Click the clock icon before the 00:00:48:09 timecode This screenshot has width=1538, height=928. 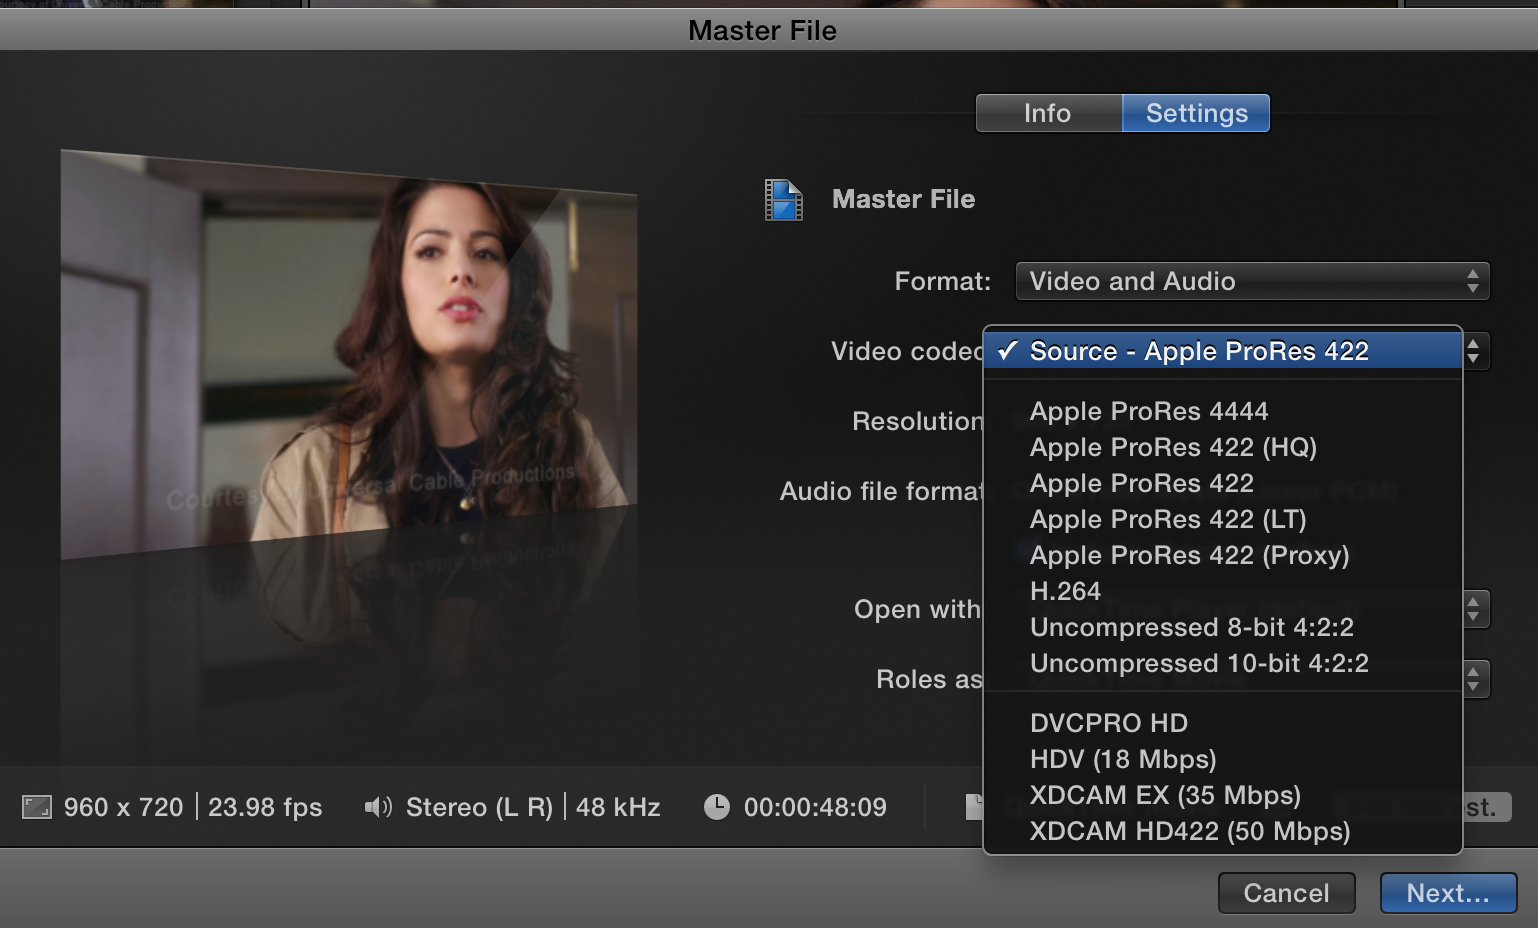coord(717,806)
